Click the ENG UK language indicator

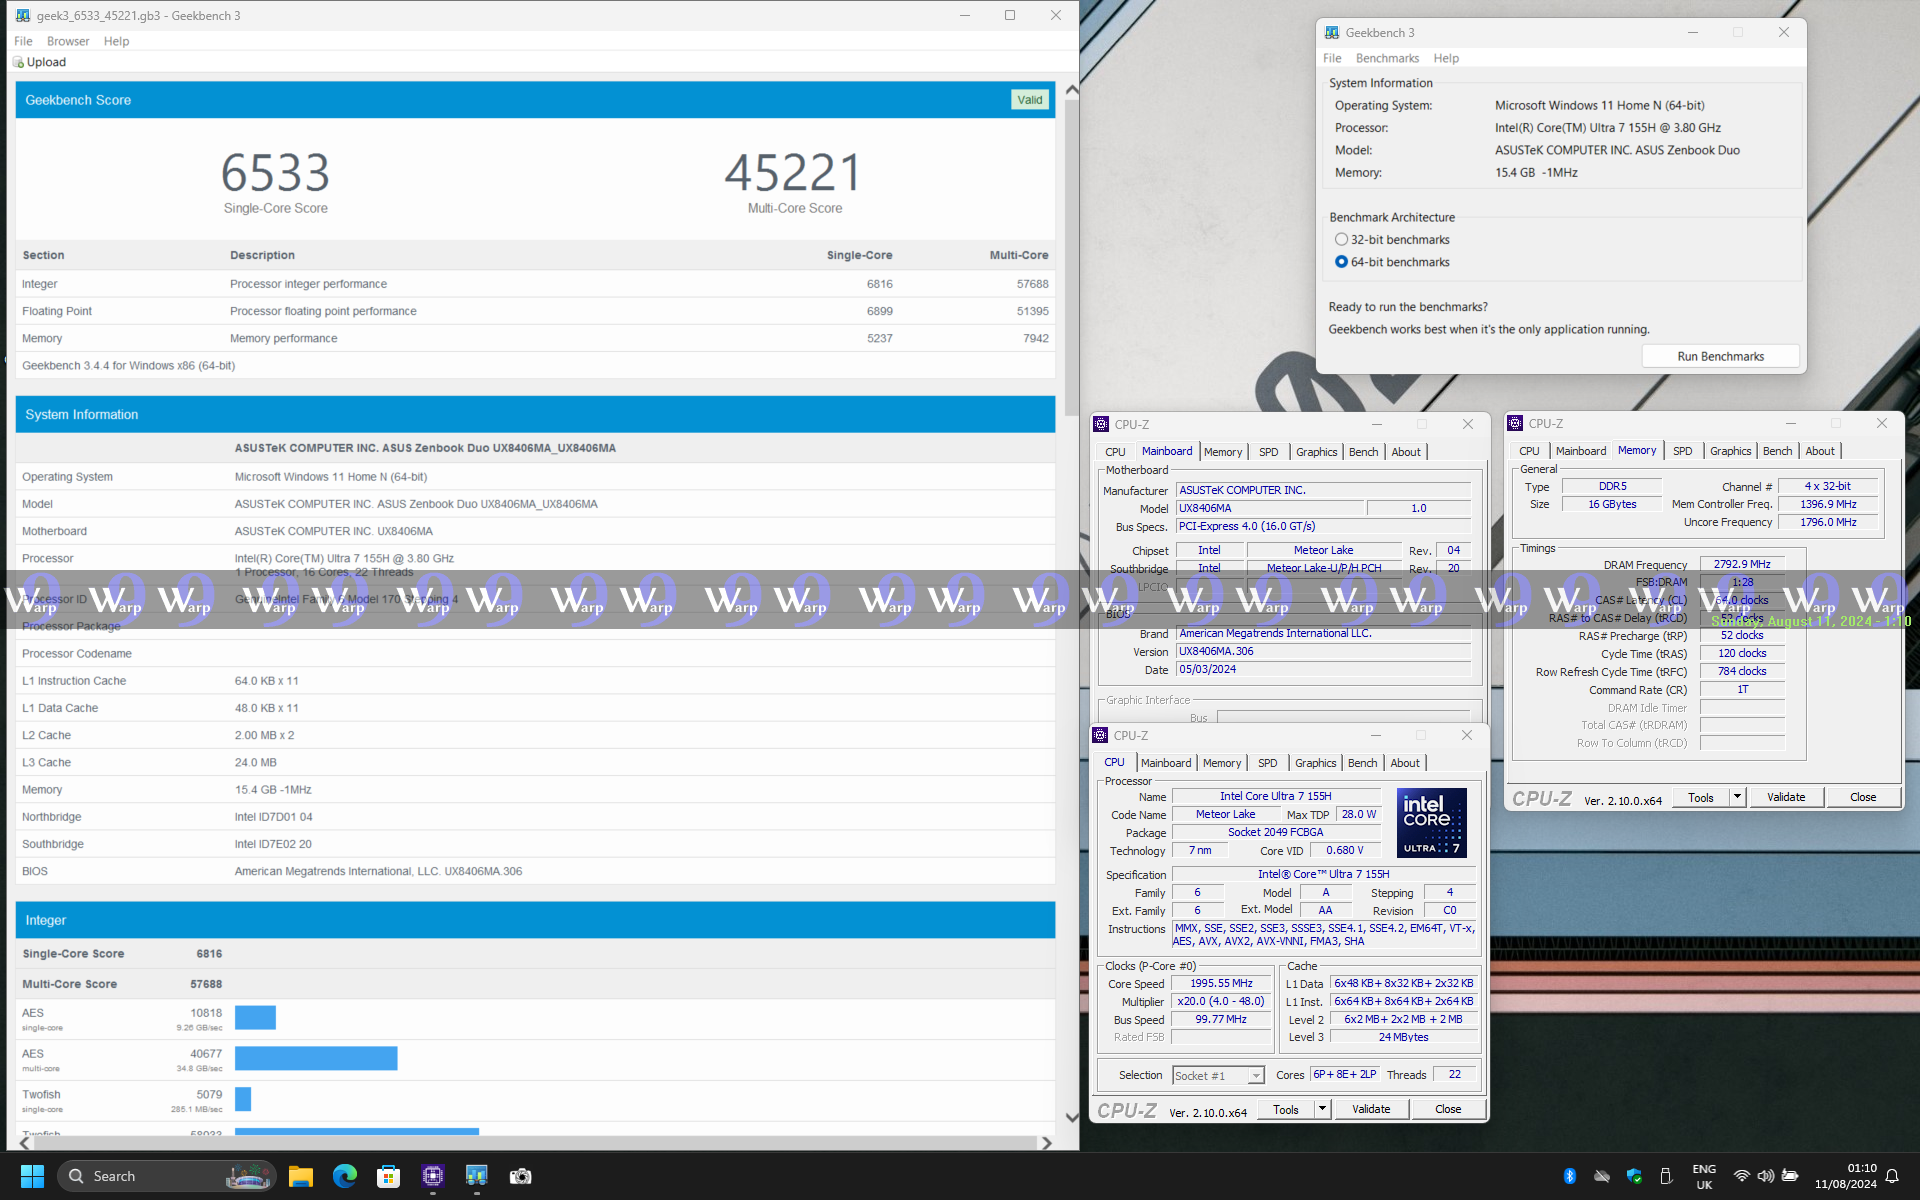(x=1704, y=1176)
